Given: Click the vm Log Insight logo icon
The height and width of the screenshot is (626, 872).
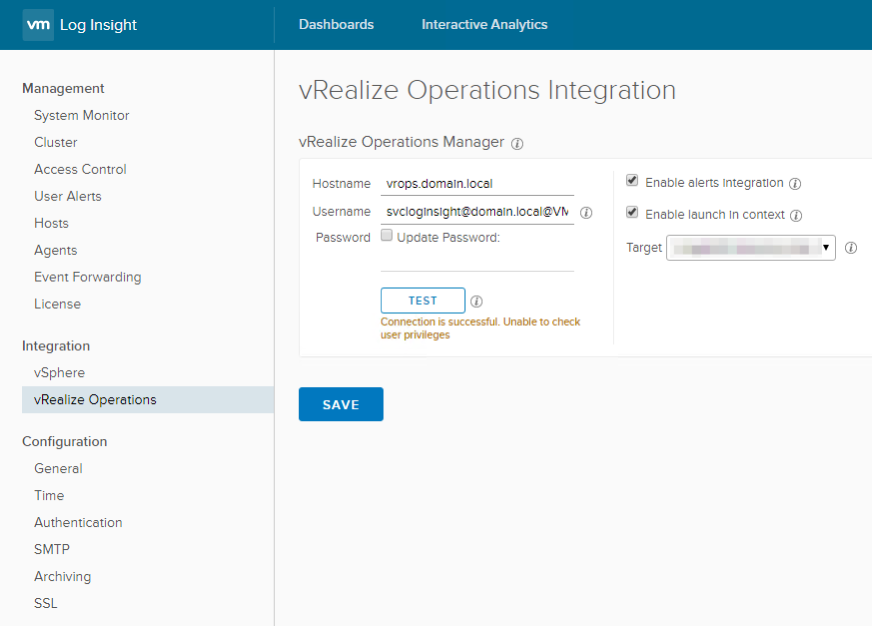Looking at the screenshot, I should (38, 25).
